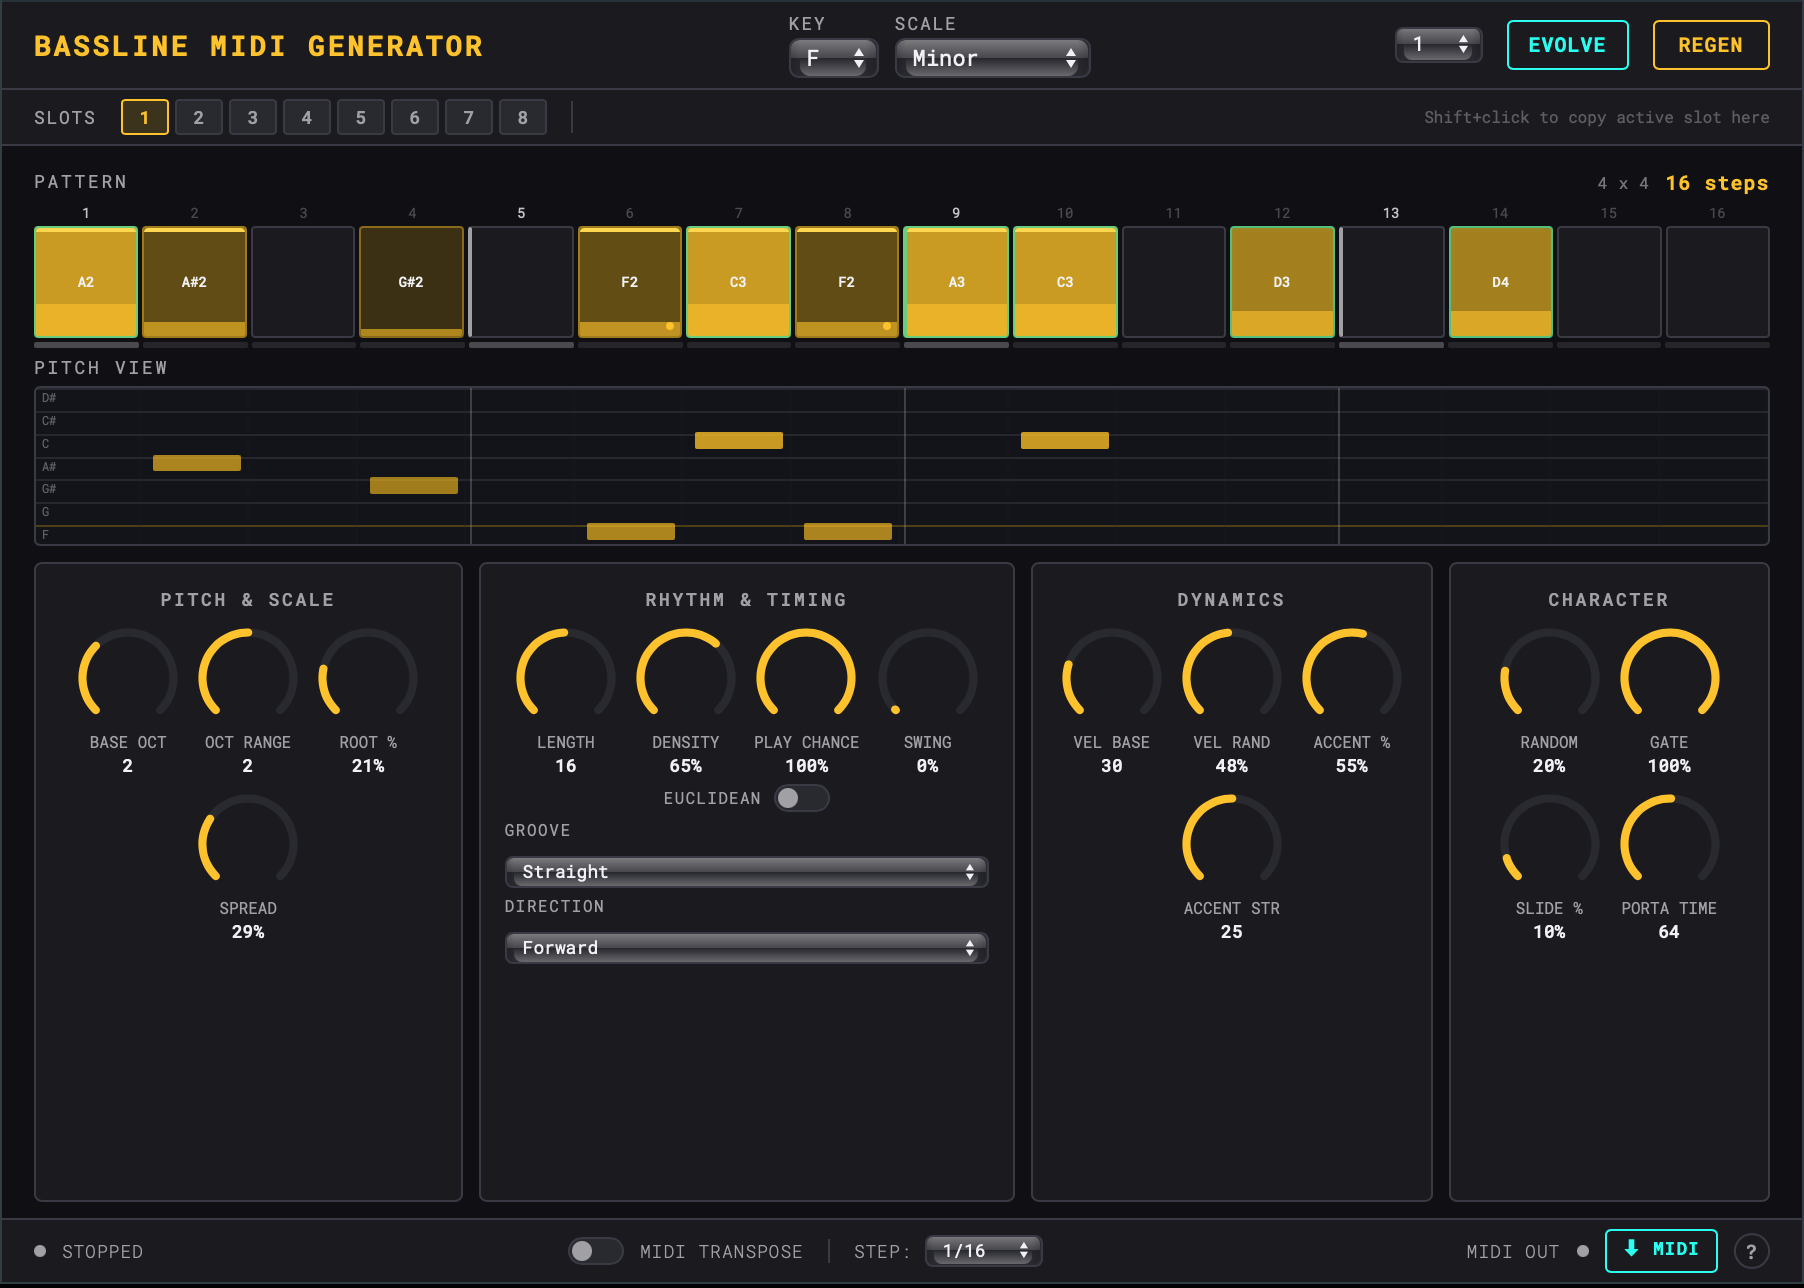Screen dimensions: 1804x1288
Task: Adjust the GATE knob to change note length
Action: click(1669, 677)
